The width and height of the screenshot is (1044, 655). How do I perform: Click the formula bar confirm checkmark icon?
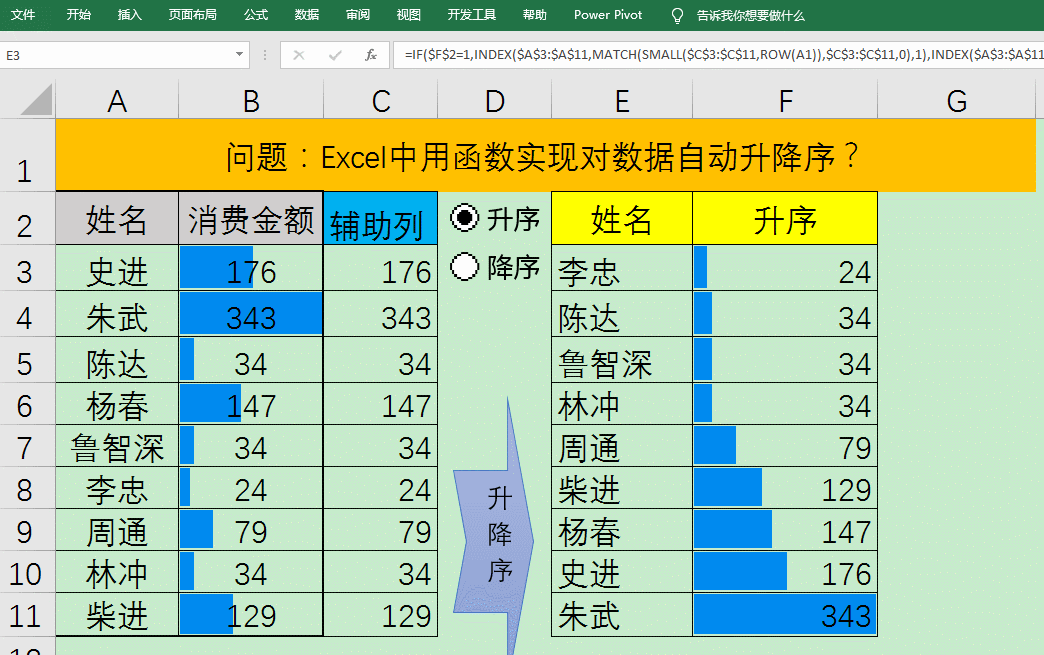point(335,55)
